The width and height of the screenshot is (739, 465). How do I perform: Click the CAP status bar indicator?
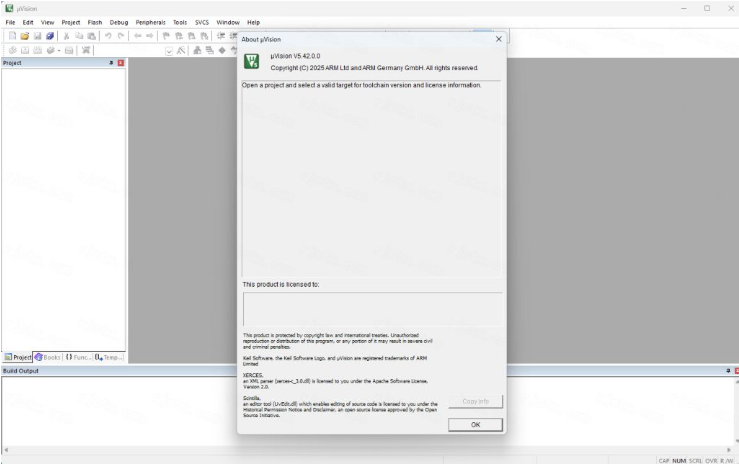click(x=664, y=460)
